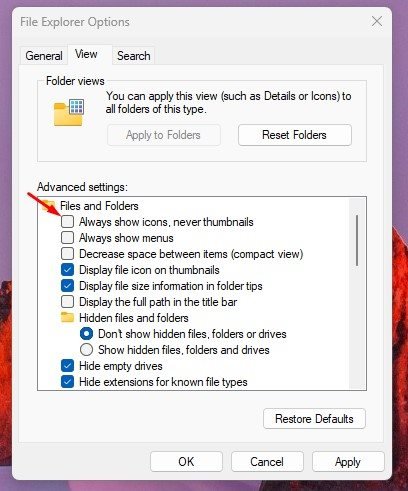Enable Always show icons, never thumbnails

(x=67, y=222)
